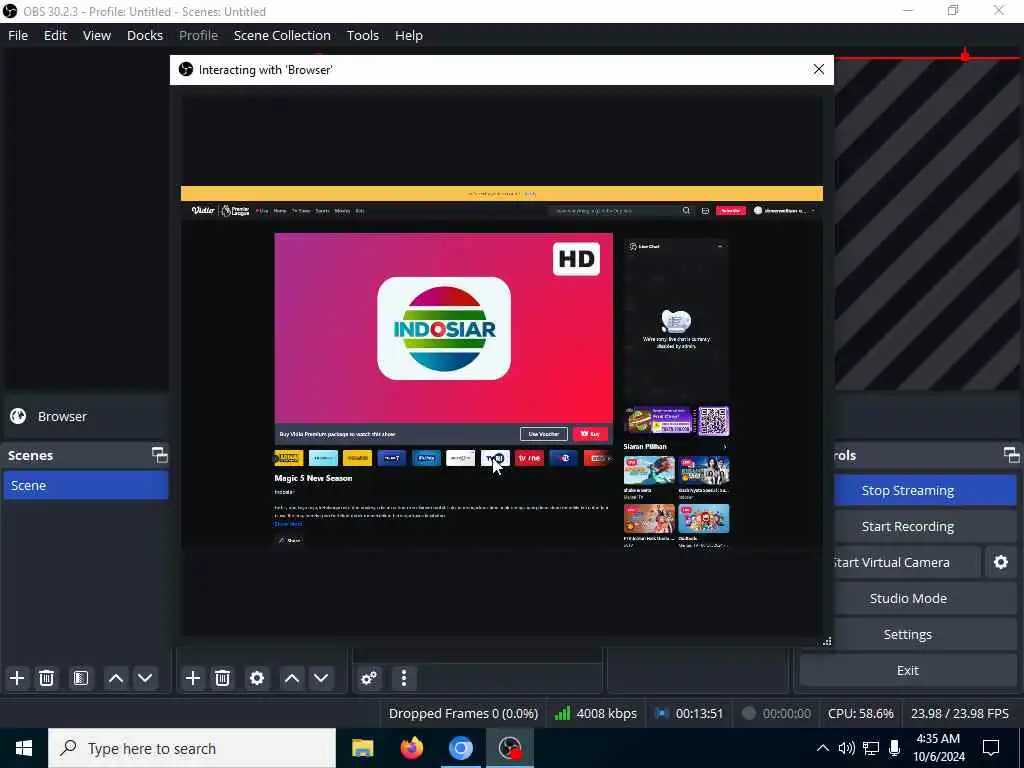Select the Scene item in Scenes list
The height and width of the screenshot is (768, 1024).
(86, 486)
